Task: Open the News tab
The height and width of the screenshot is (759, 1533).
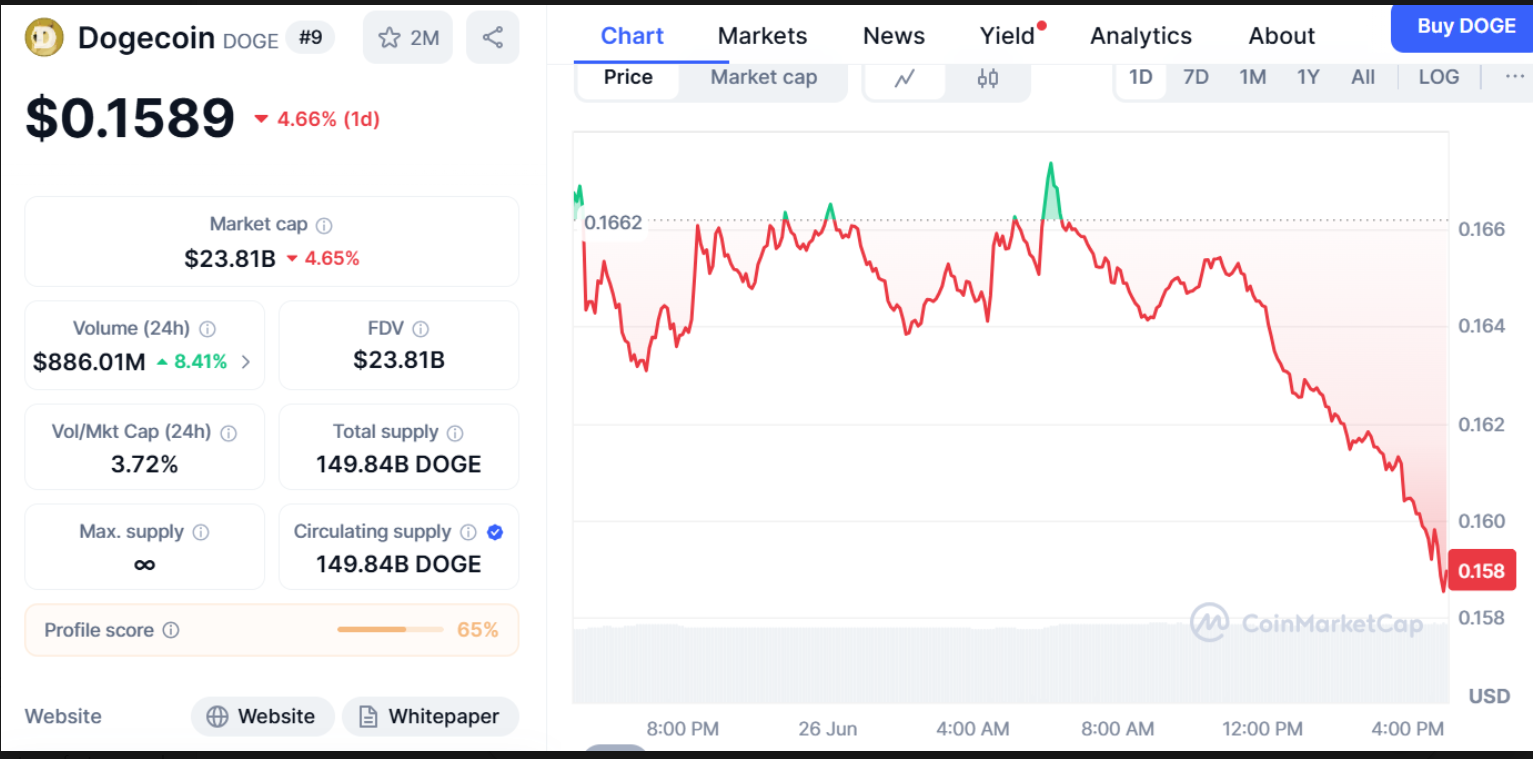Action: [x=894, y=36]
